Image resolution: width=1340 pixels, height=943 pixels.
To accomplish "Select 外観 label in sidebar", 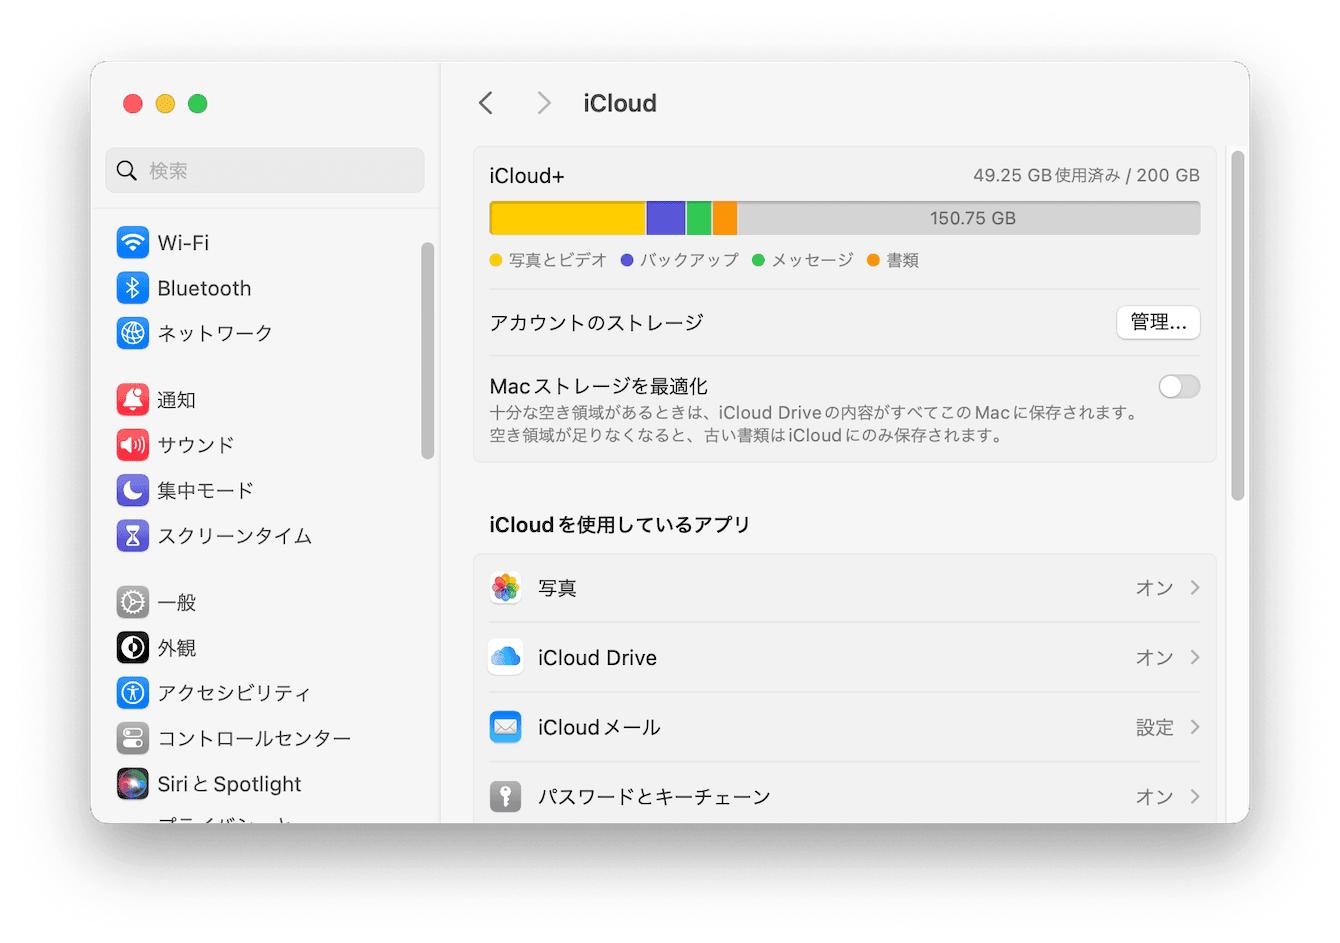I will [x=177, y=648].
